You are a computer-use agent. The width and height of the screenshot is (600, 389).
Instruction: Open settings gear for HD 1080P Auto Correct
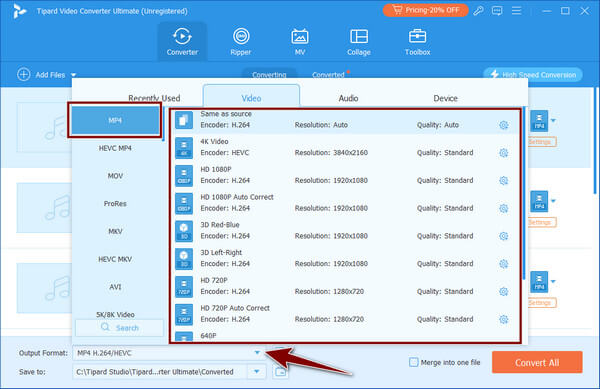pos(504,208)
